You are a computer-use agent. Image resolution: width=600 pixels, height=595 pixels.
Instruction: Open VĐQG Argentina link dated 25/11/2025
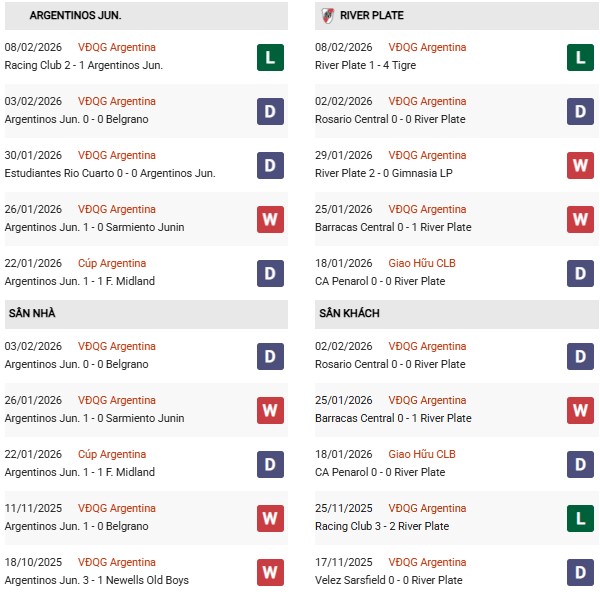click(x=428, y=508)
